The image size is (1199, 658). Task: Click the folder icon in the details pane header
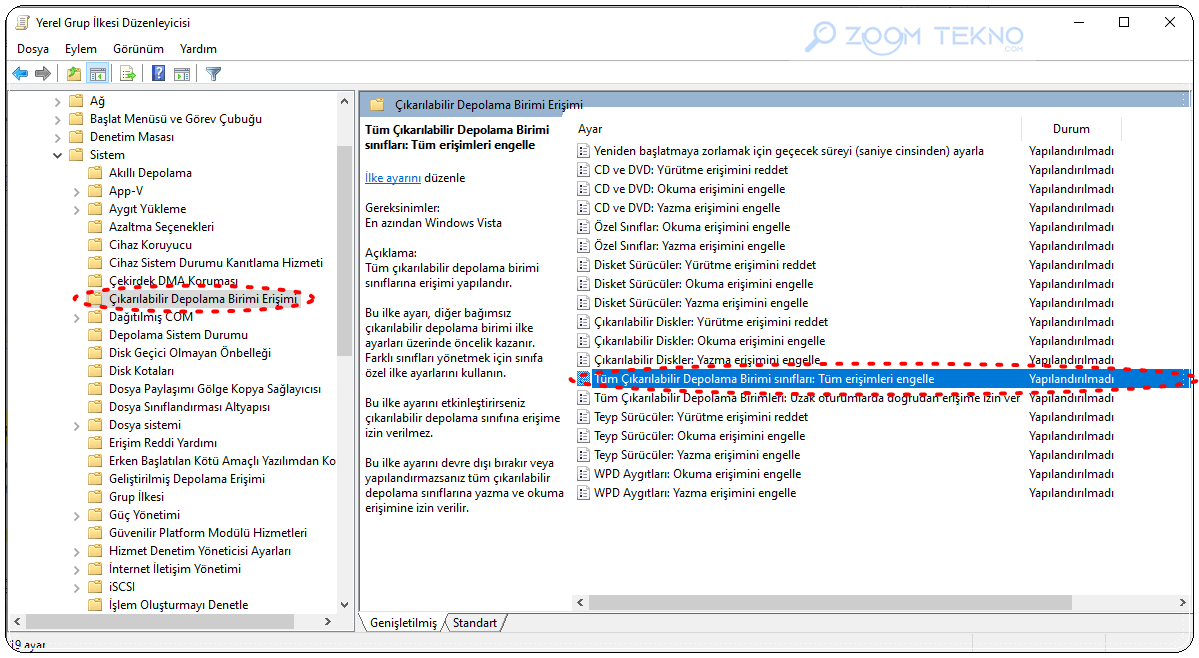(x=376, y=105)
